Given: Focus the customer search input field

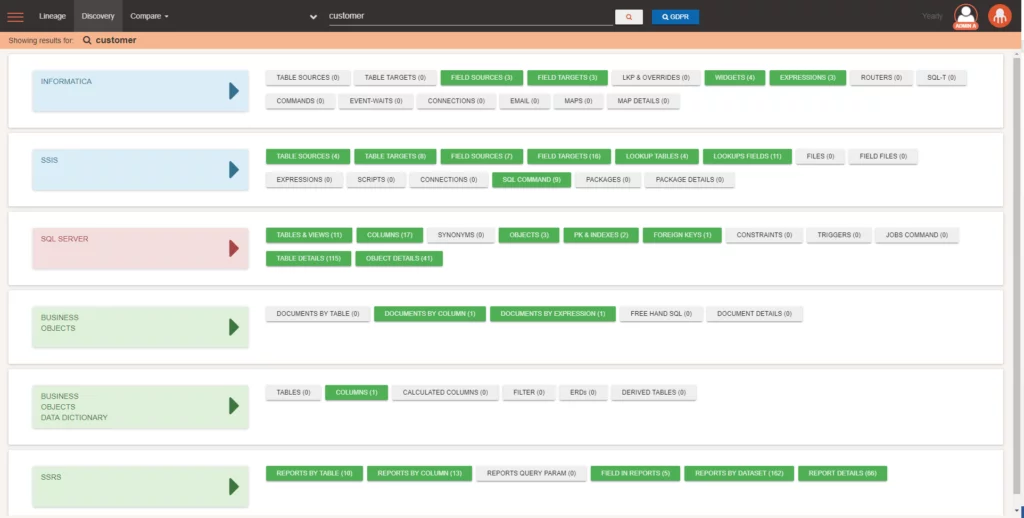Looking at the screenshot, I should [x=470, y=16].
